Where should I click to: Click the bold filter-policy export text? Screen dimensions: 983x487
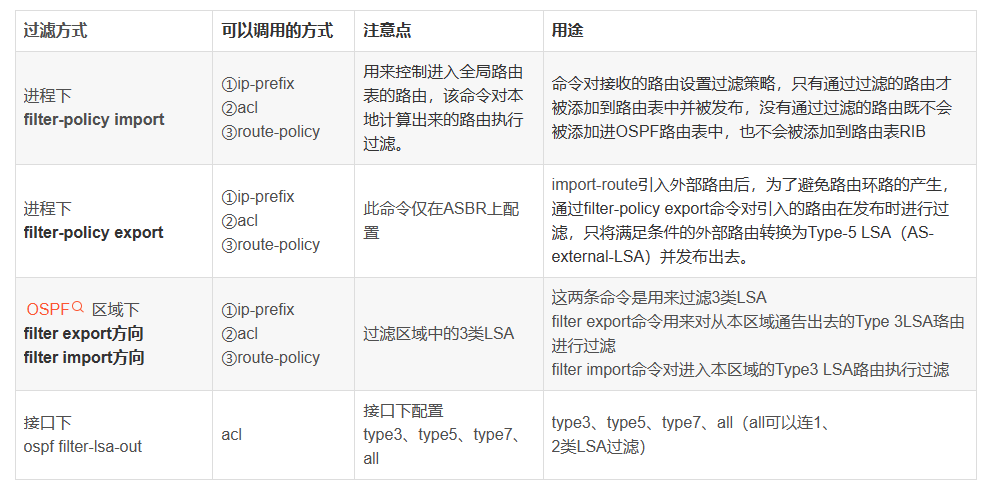click(94, 233)
